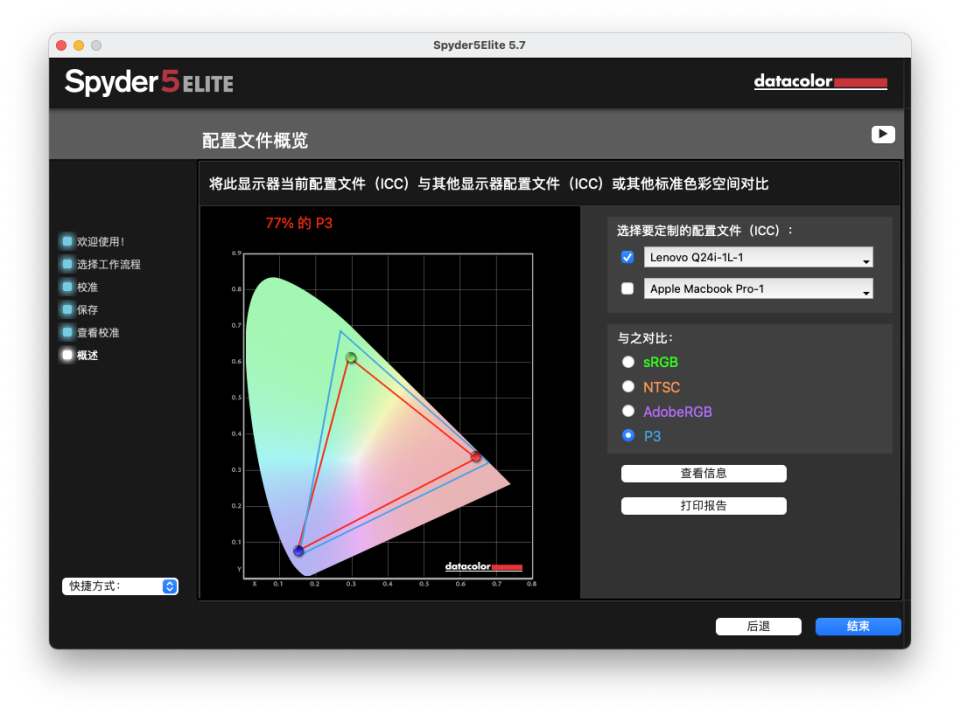
Task: Click the 校准 step indicator icon
Action: [x=67, y=287]
